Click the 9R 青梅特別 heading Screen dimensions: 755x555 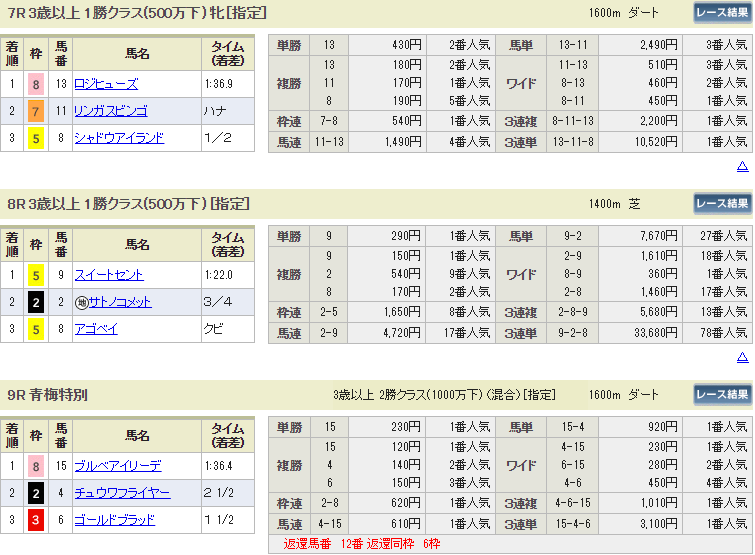(x=47, y=395)
